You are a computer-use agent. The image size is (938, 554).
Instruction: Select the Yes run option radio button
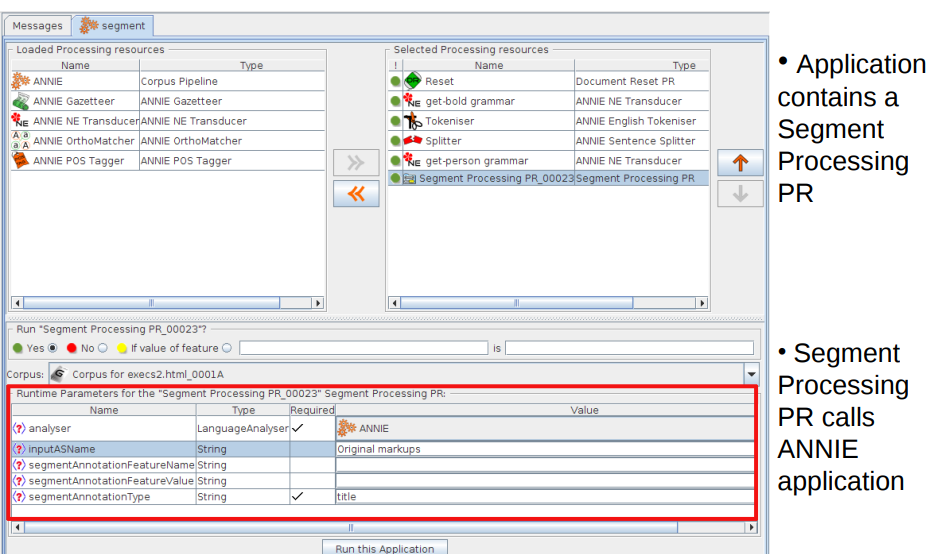tap(53, 348)
